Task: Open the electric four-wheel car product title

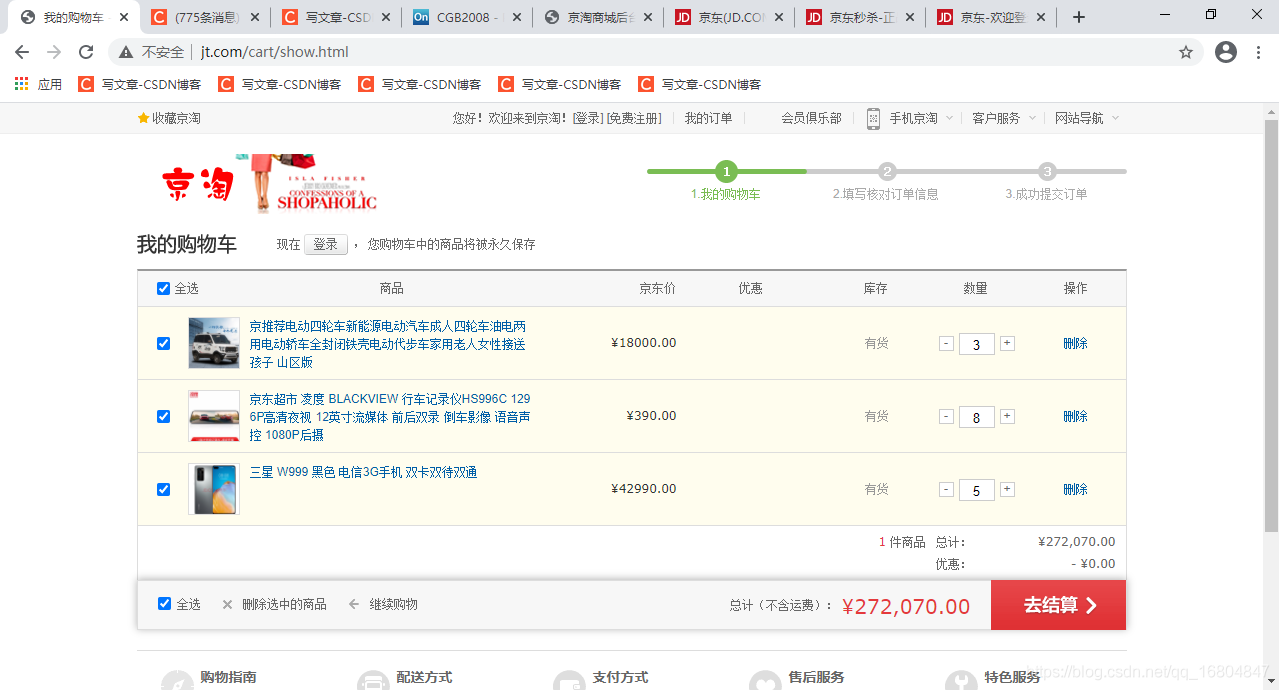Action: 388,344
